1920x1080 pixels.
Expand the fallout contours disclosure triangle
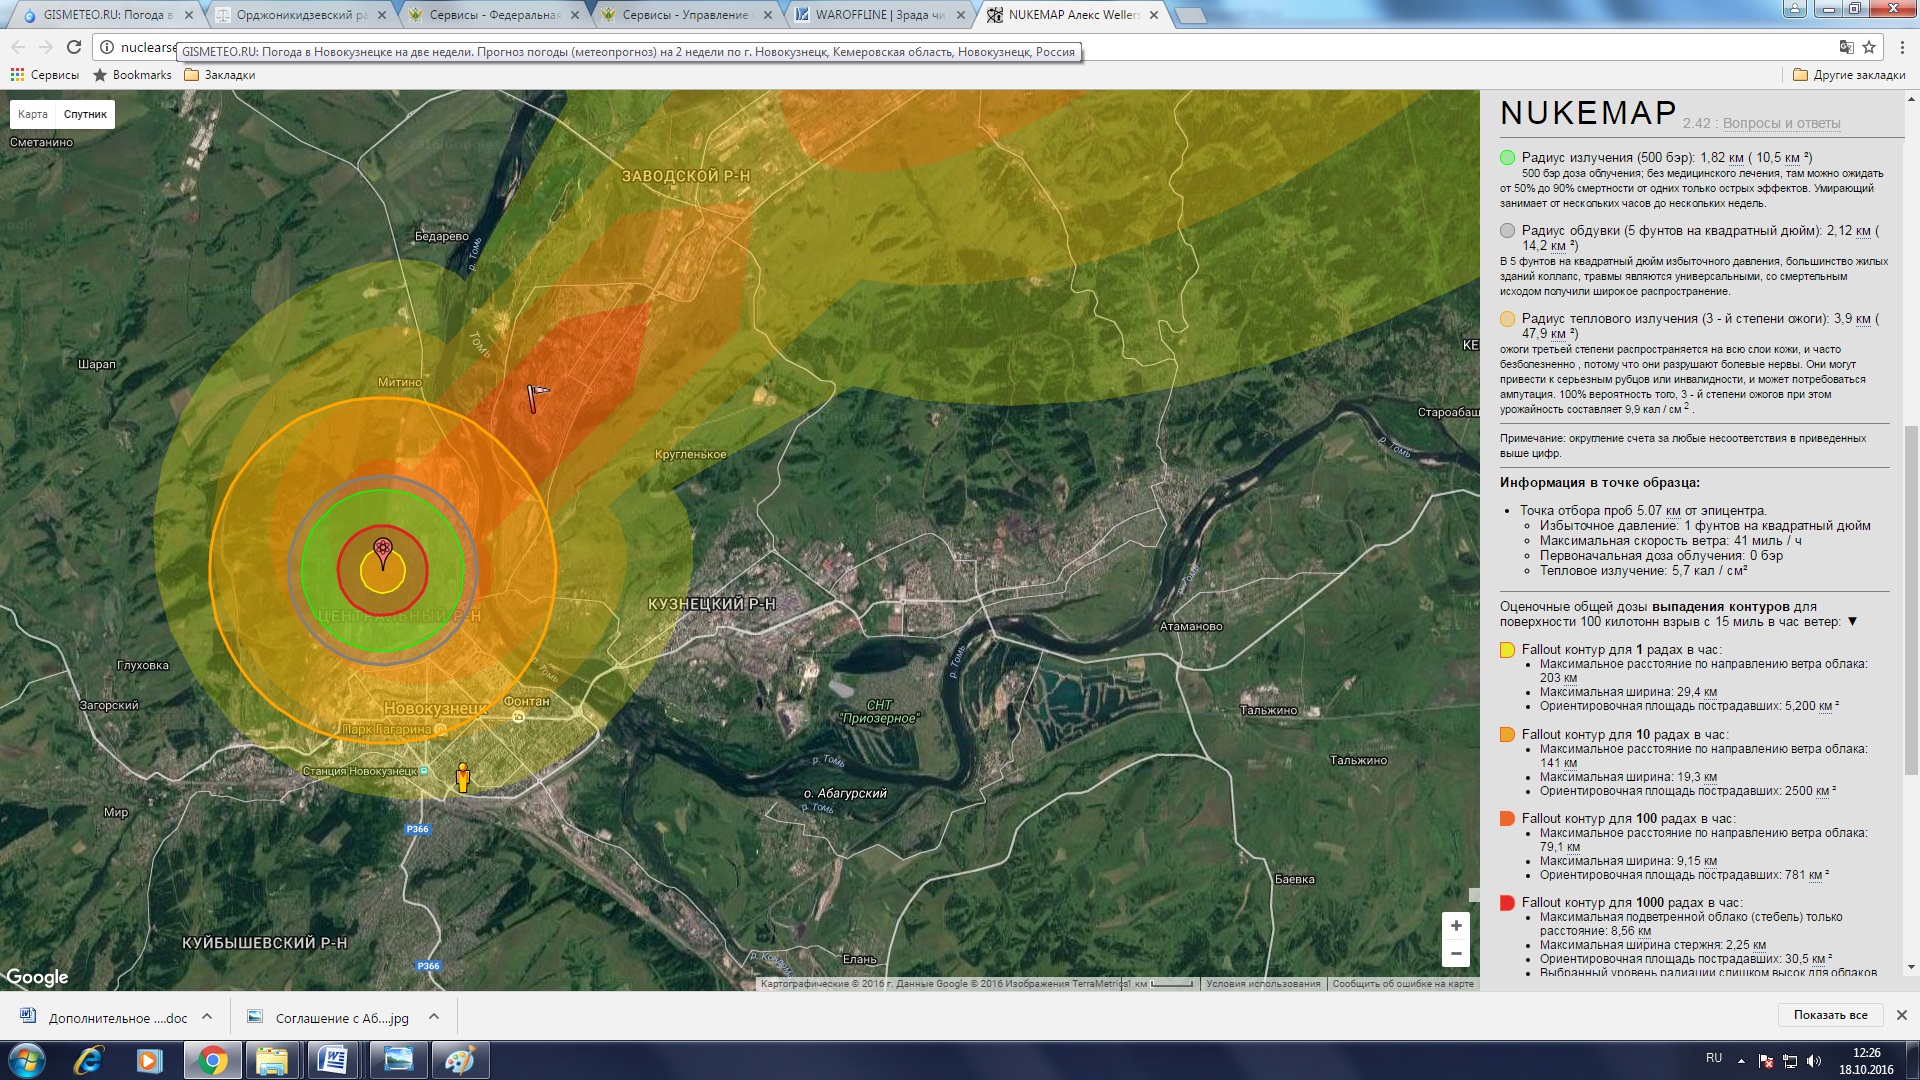point(1852,622)
